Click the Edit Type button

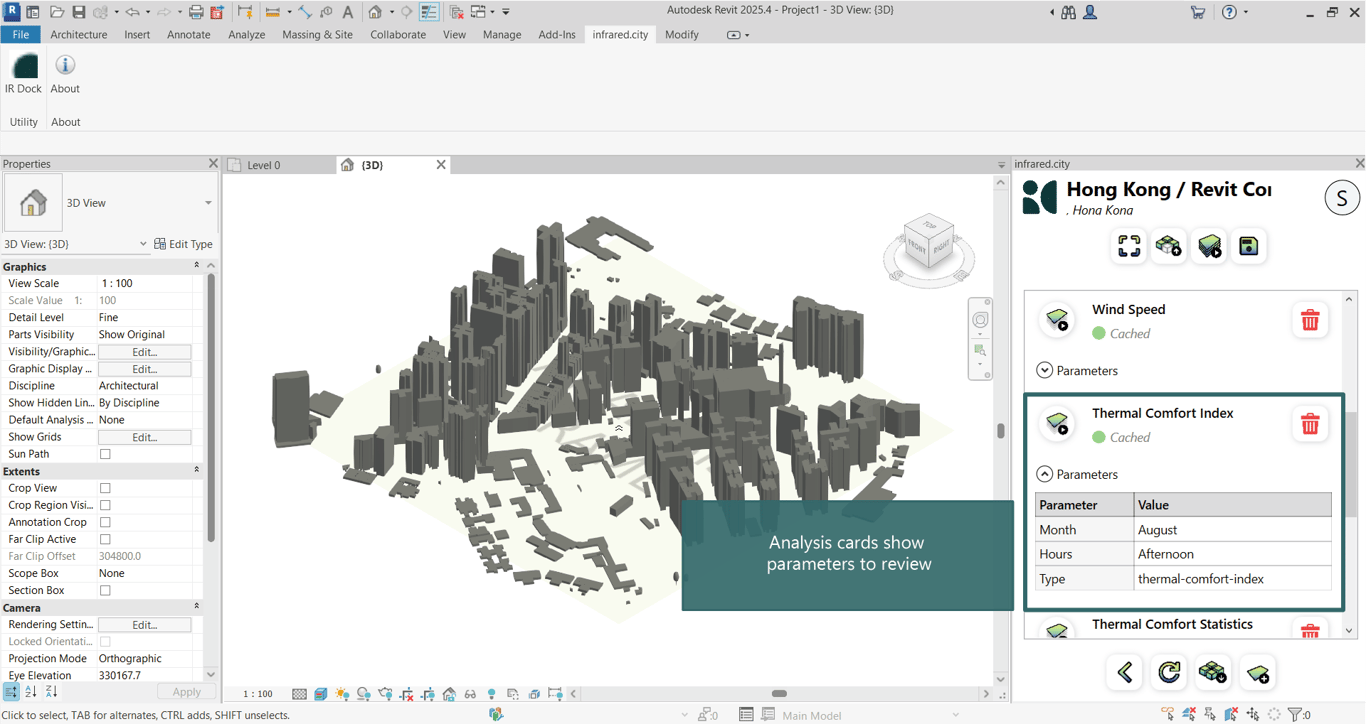183,244
